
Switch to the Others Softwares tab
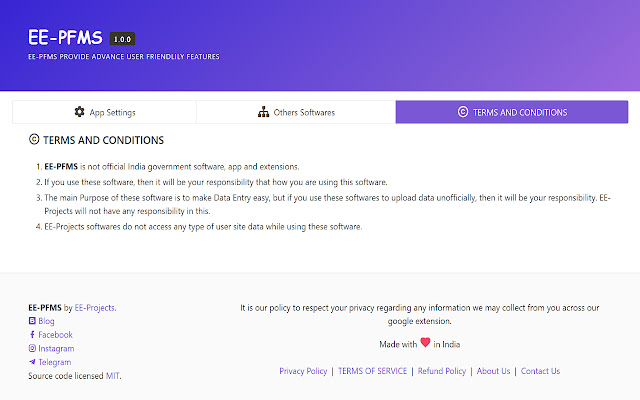[x=296, y=112]
